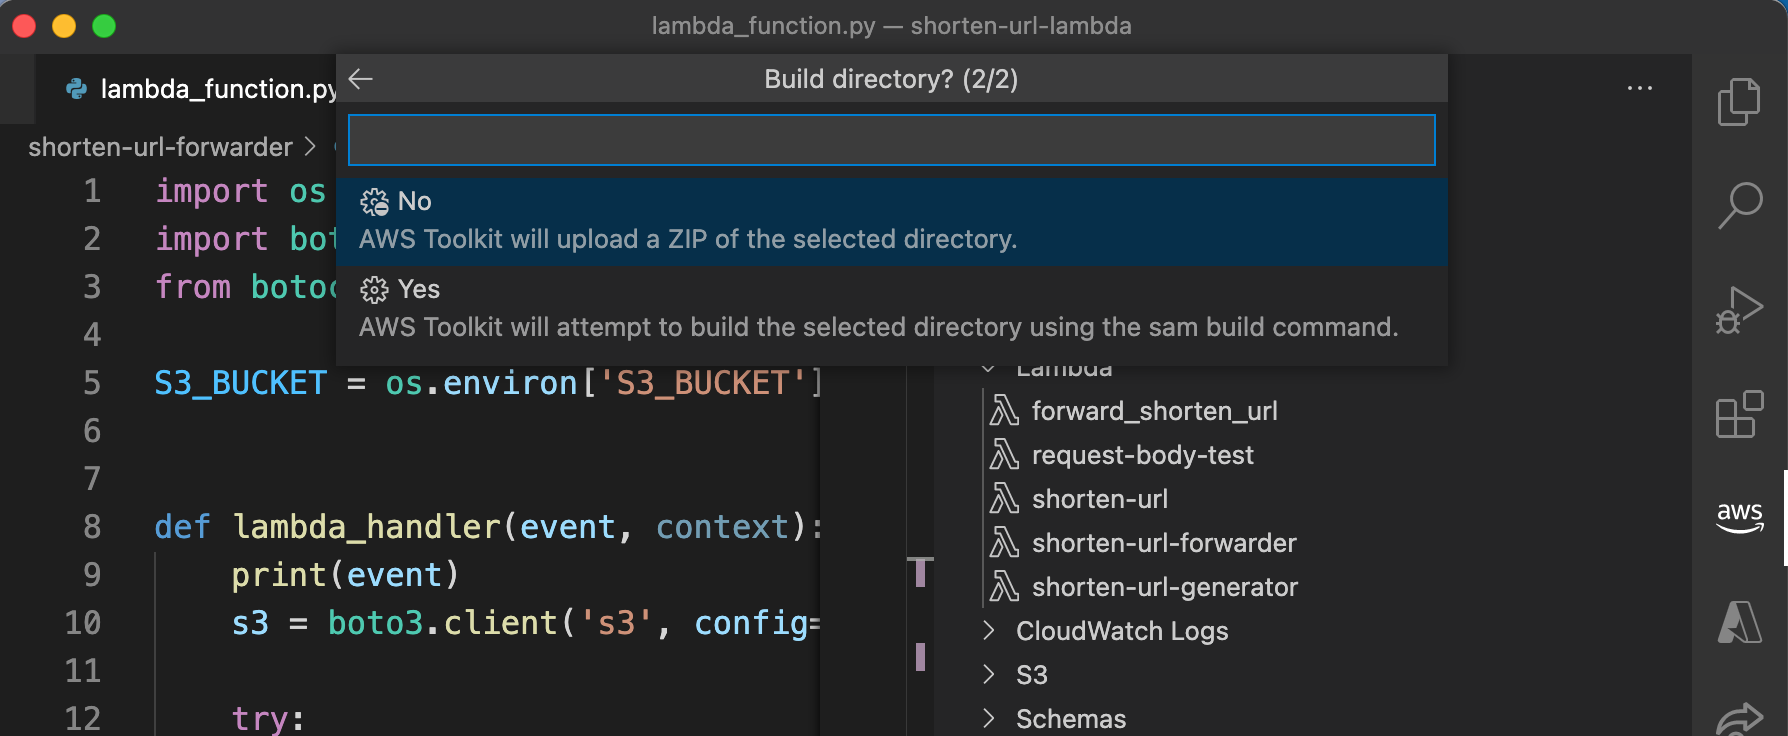1788x736 pixels.
Task: Focus the Build directory input box
Action: coord(892,140)
